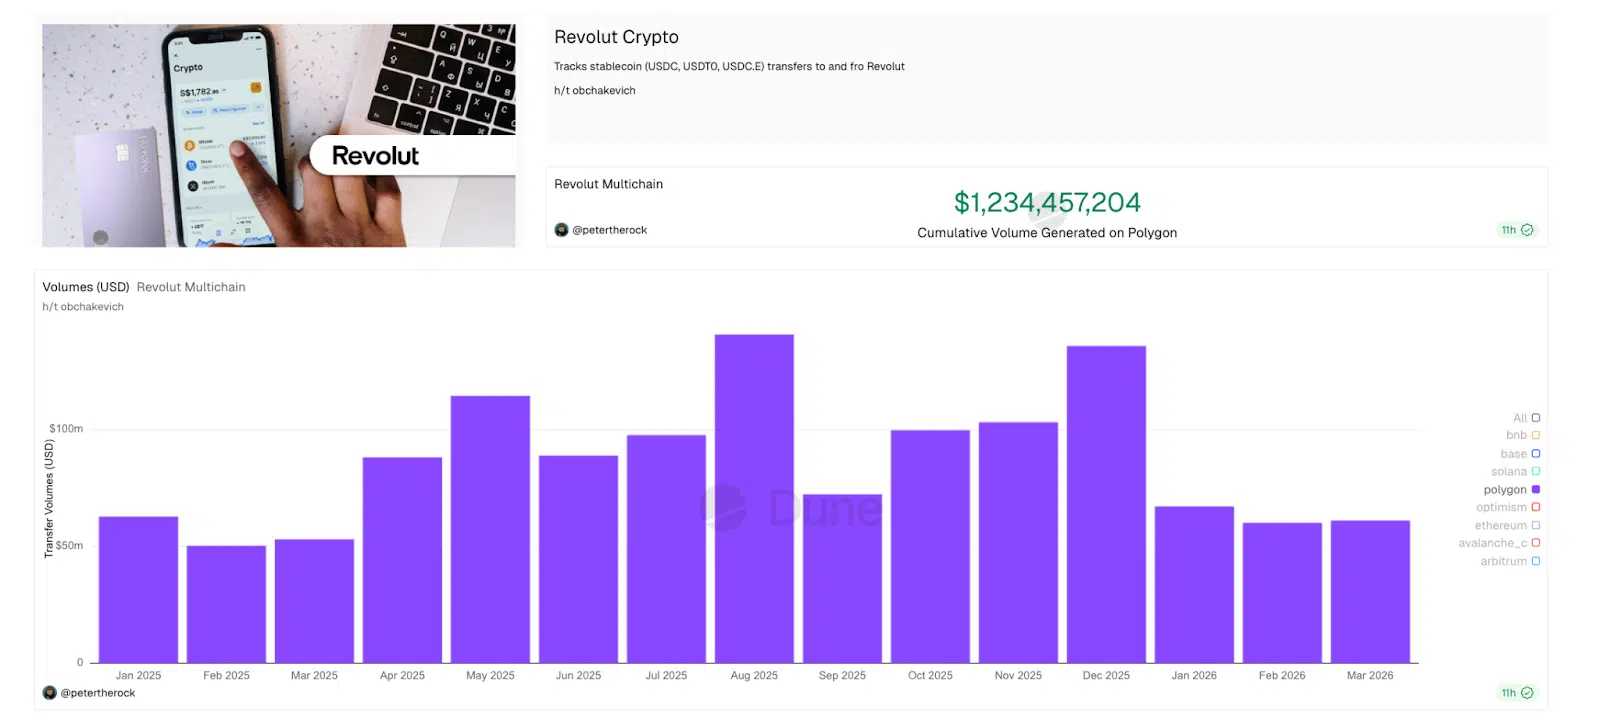Select the Nov 2025 bar

(x=1018, y=542)
